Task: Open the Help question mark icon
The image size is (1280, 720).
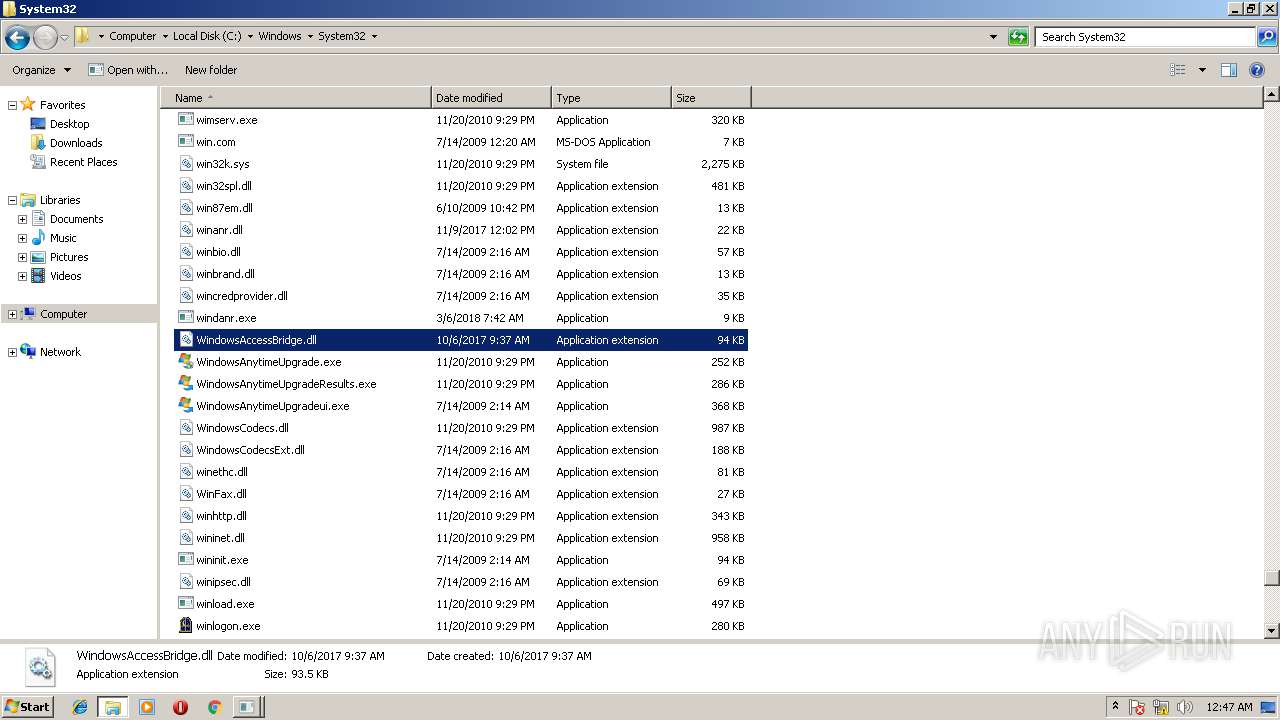Action: point(1257,70)
